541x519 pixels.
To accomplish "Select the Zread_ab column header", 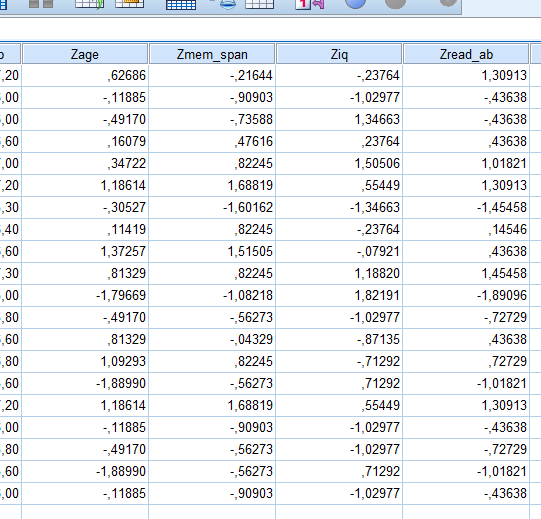I will click(x=466, y=54).
